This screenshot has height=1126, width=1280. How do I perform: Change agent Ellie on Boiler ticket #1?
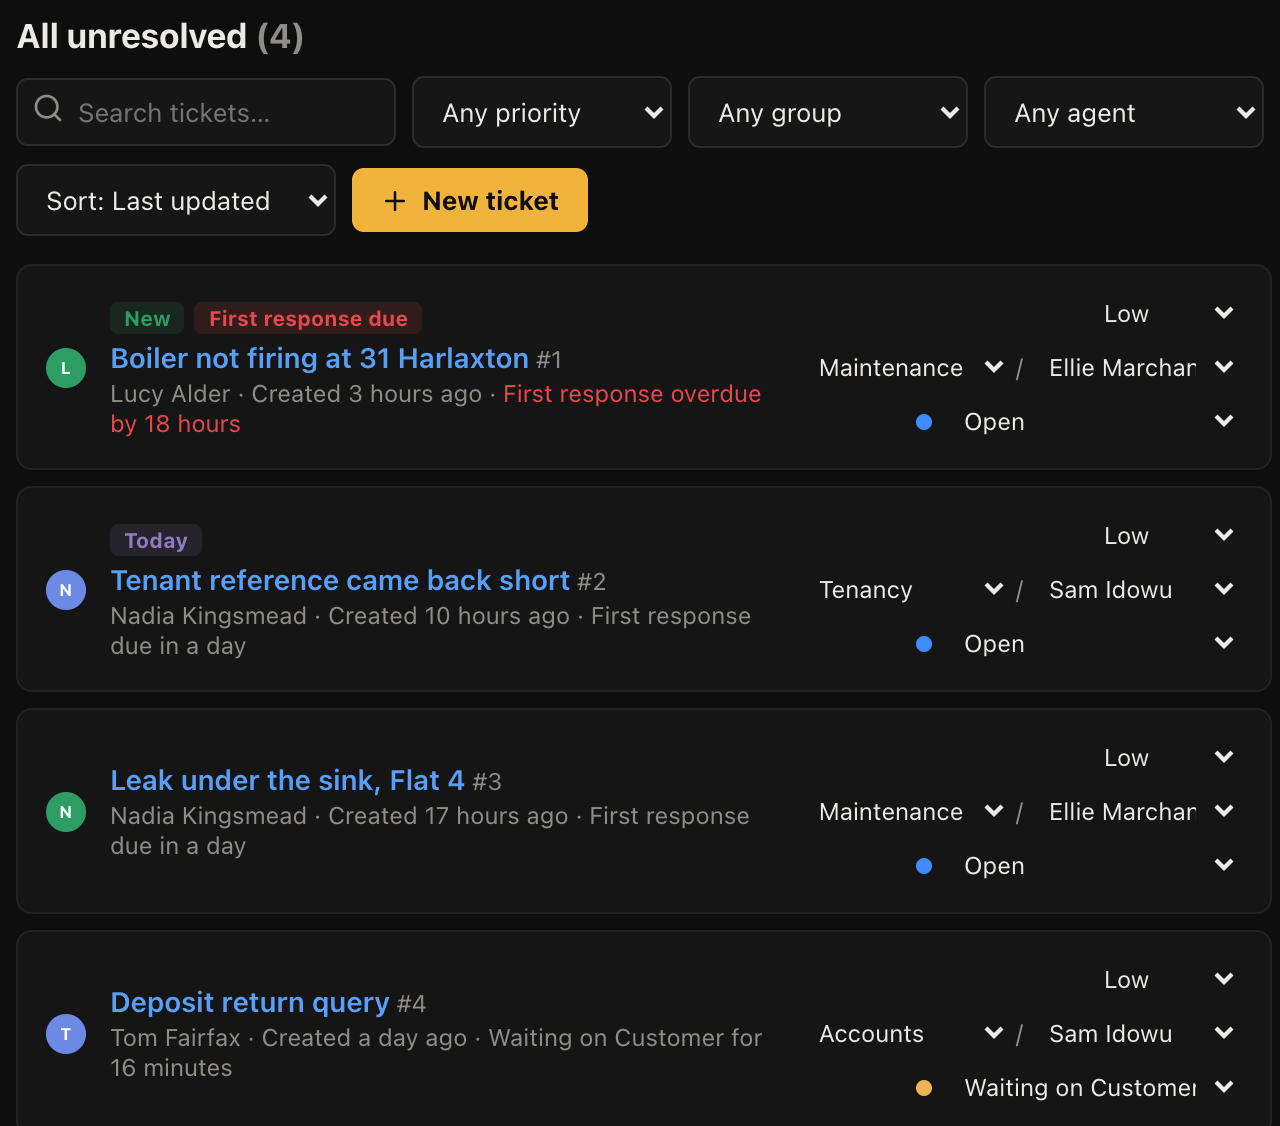click(x=1140, y=368)
